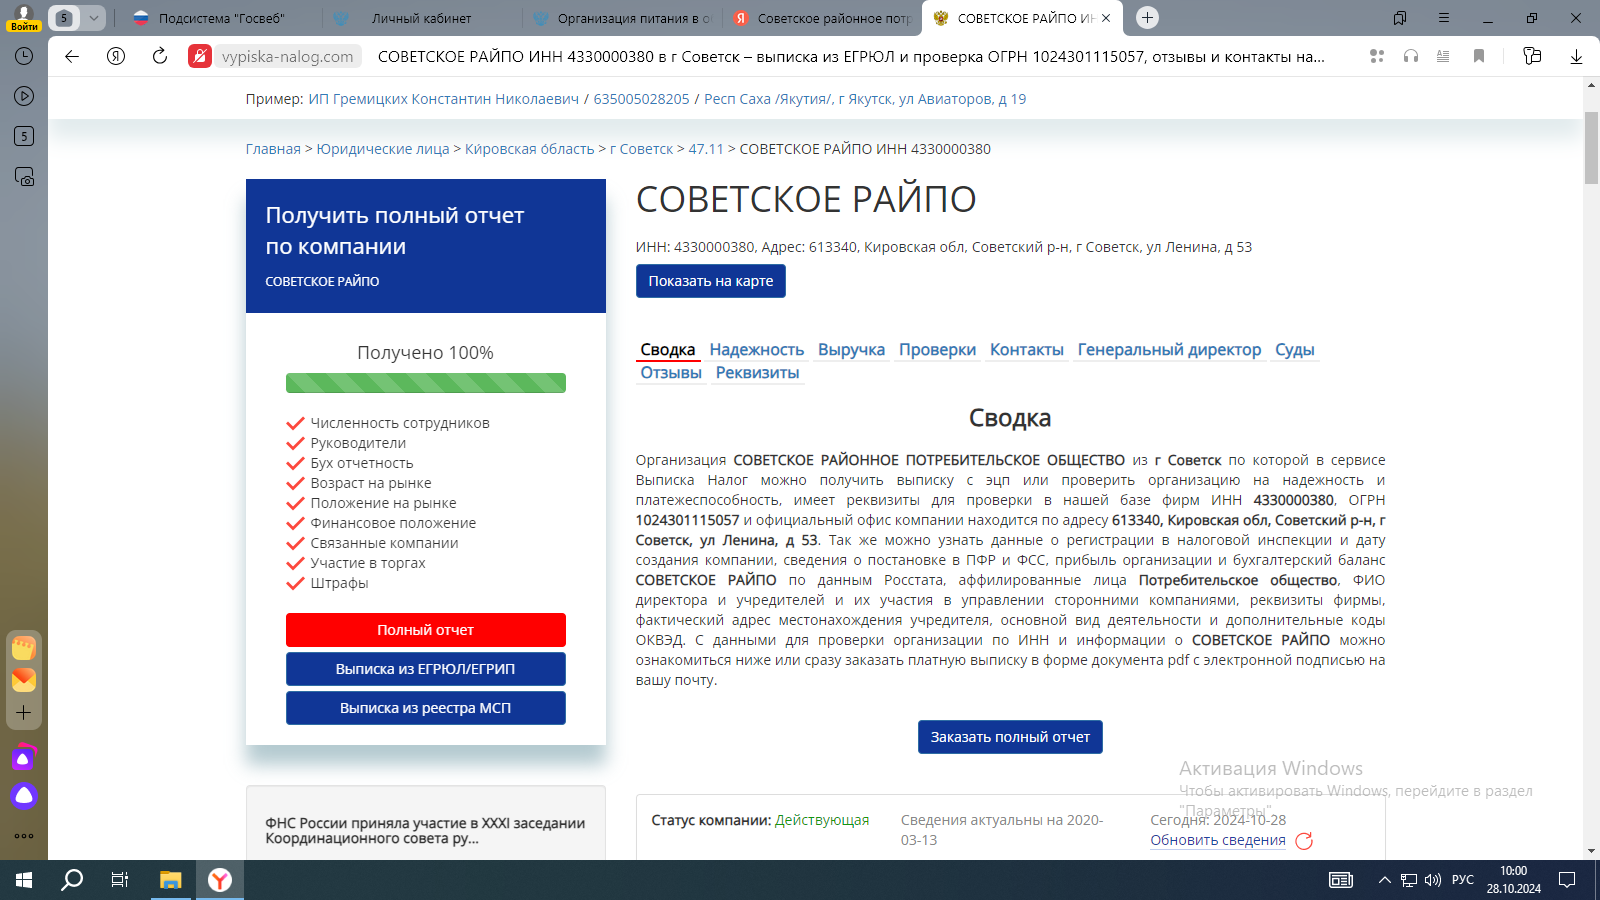Open bookmarks panel in title bar
Screen dimensions: 1600x900
point(1400,18)
